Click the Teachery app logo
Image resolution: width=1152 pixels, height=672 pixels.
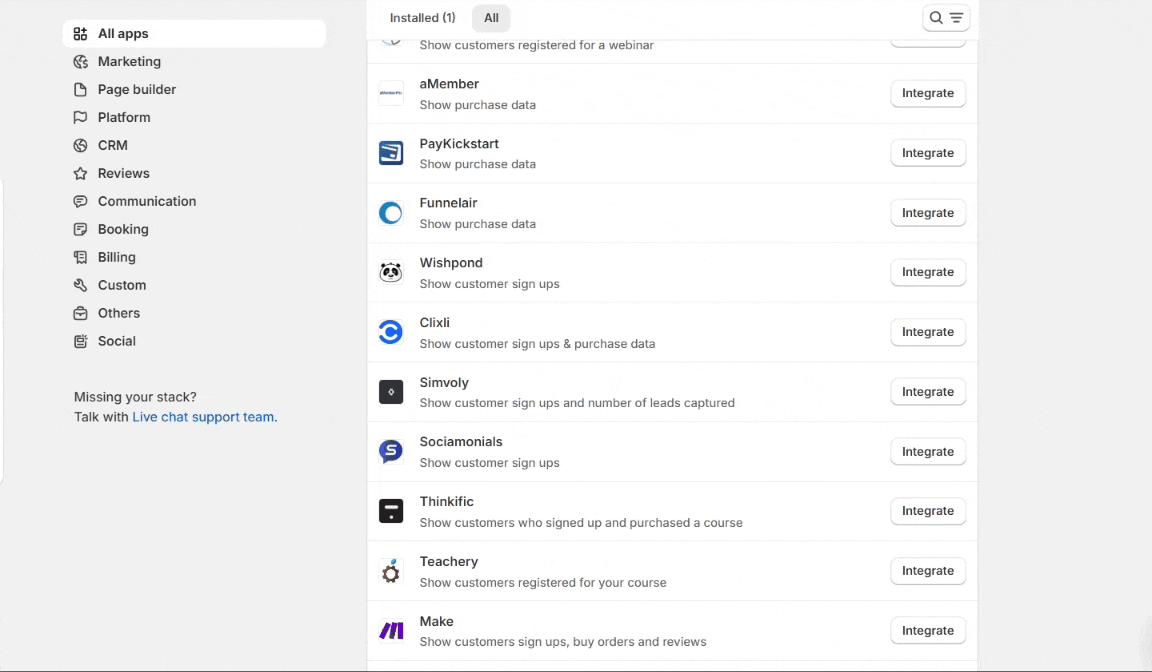coord(391,571)
